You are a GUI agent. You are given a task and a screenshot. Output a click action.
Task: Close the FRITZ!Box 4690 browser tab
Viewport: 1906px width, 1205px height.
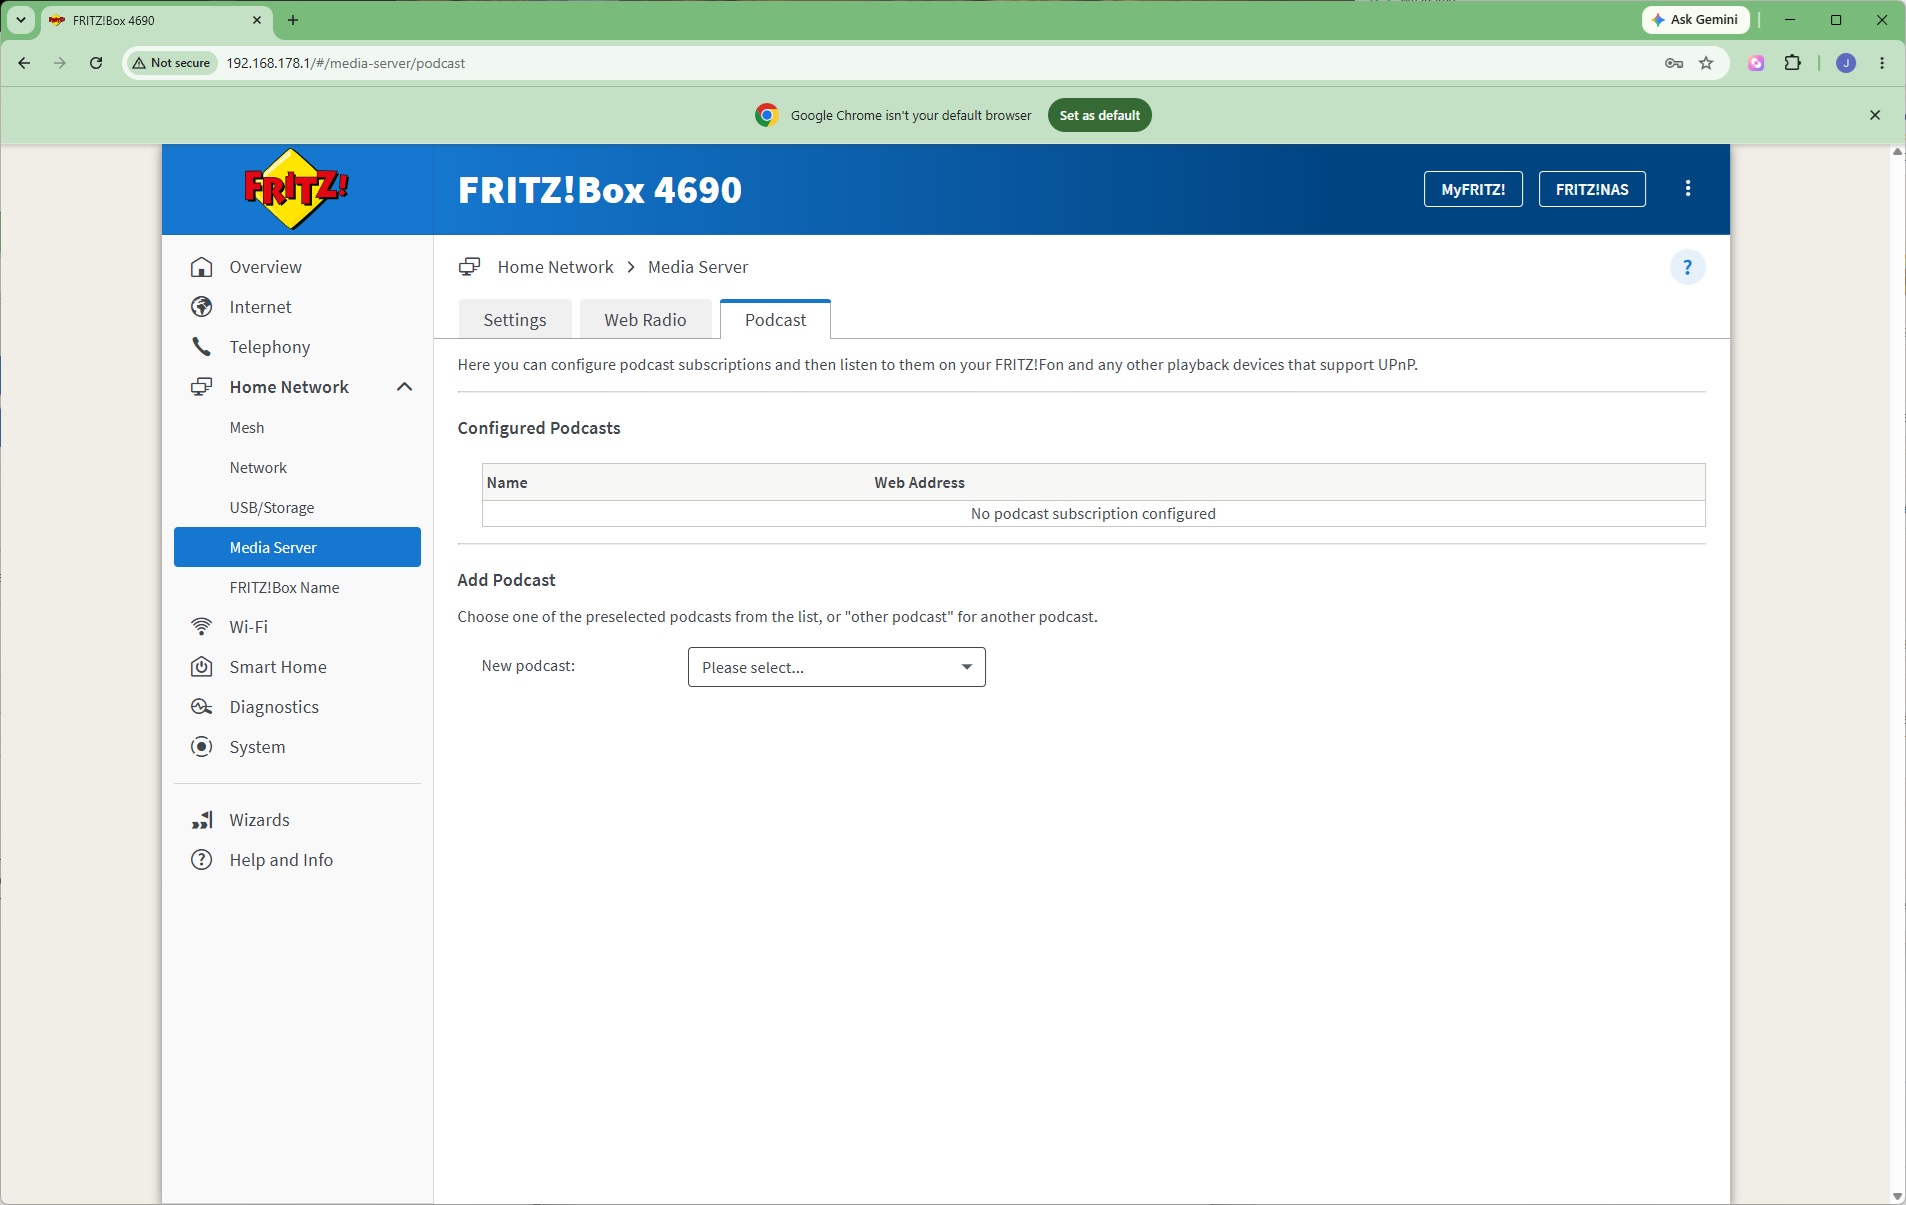tap(257, 20)
